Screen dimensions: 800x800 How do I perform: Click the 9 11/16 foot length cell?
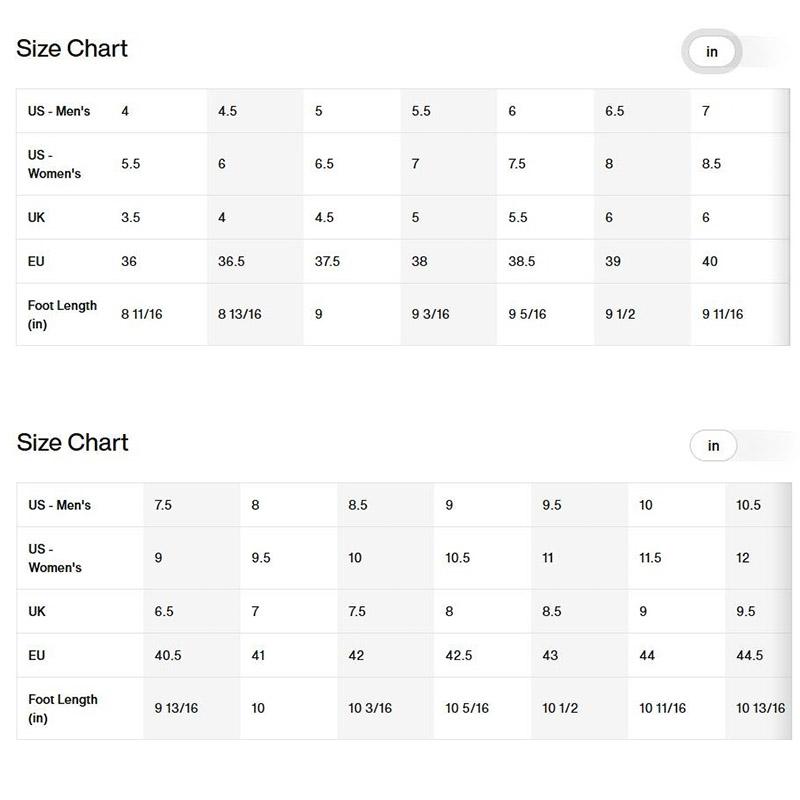pyautogui.click(x=722, y=314)
